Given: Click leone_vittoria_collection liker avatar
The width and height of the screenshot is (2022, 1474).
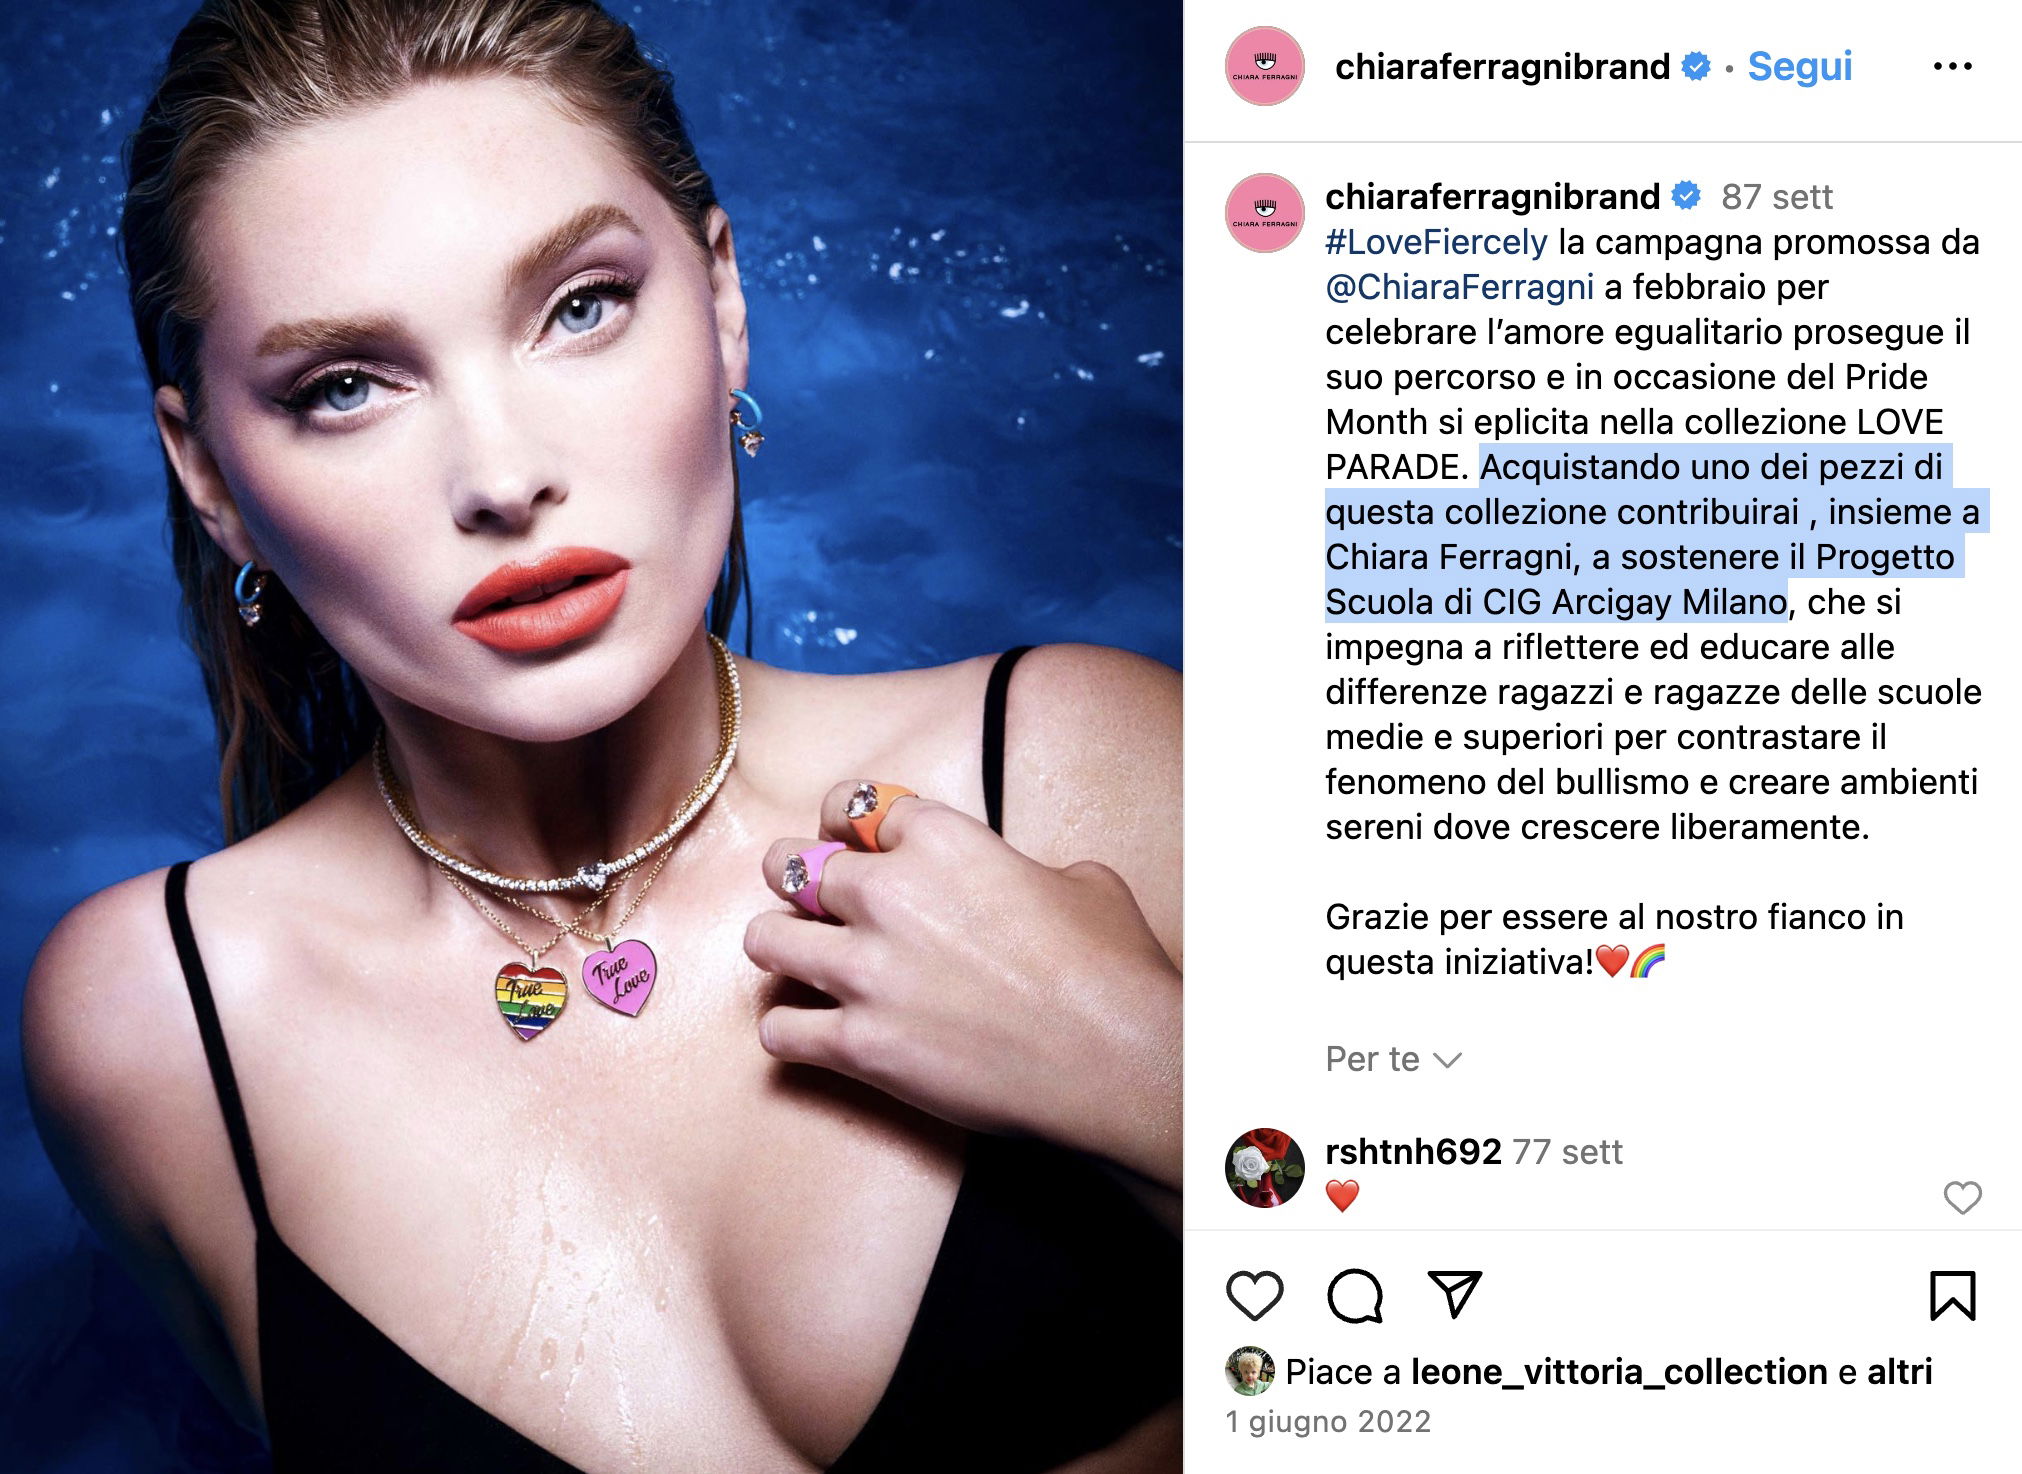Looking at the screenshot, I should tap(1250, 1371).
